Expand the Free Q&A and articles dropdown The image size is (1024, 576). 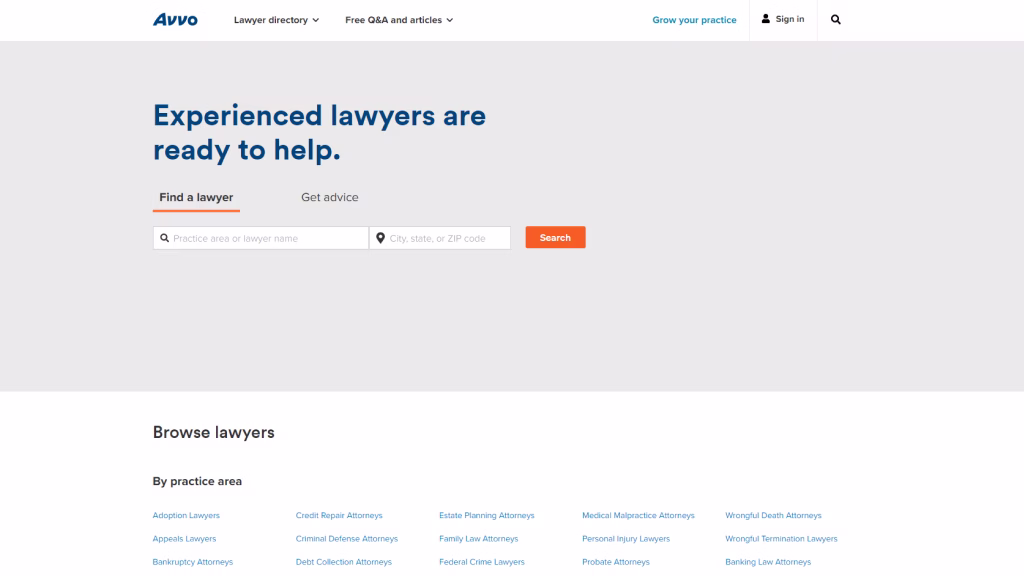pos(399,20)
